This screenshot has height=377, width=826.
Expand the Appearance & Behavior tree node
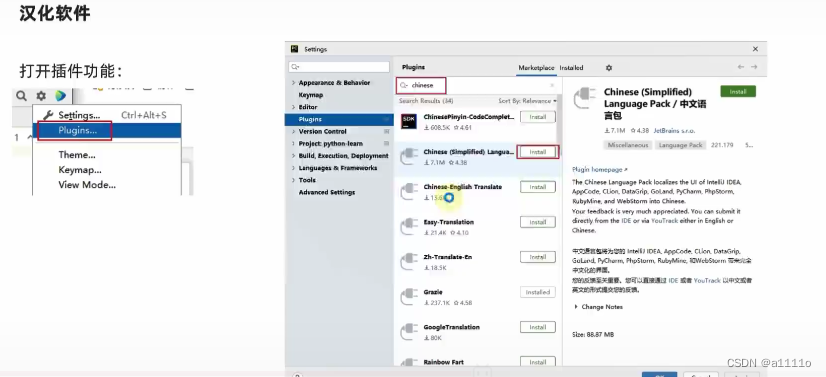[293, 83]
